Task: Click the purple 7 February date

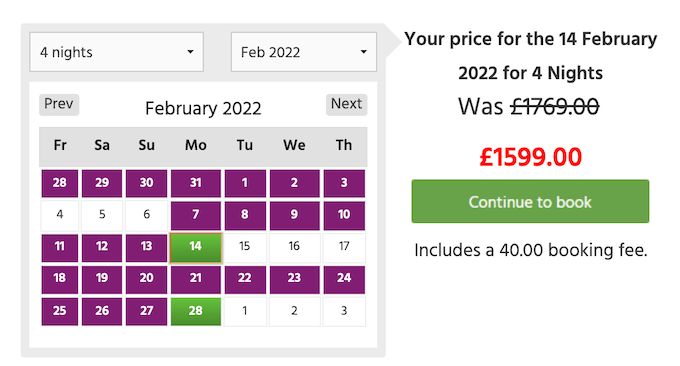Action: [196, 215]
